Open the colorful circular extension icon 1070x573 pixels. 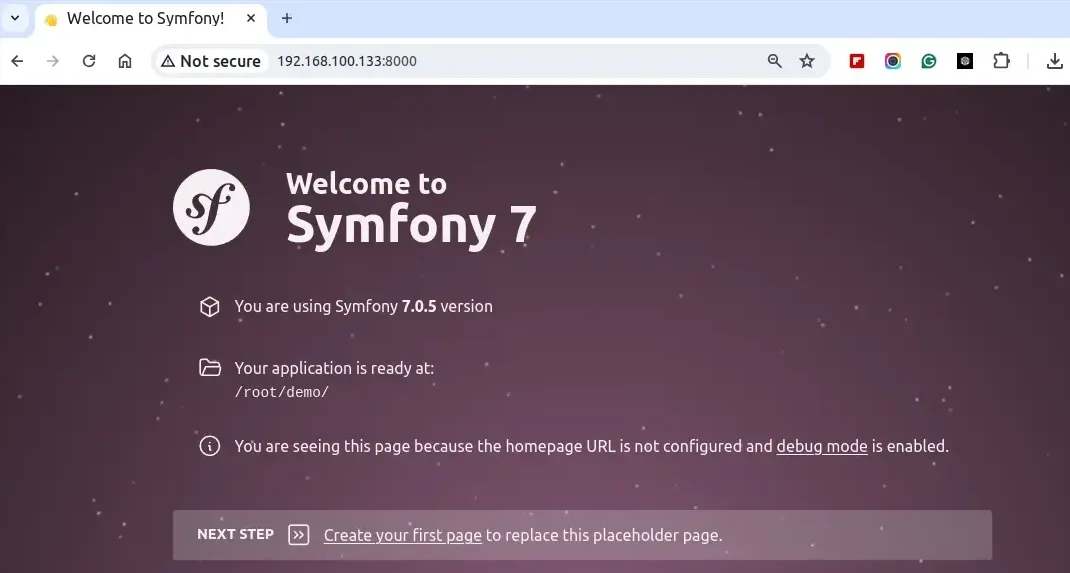(x=893, y=61)
